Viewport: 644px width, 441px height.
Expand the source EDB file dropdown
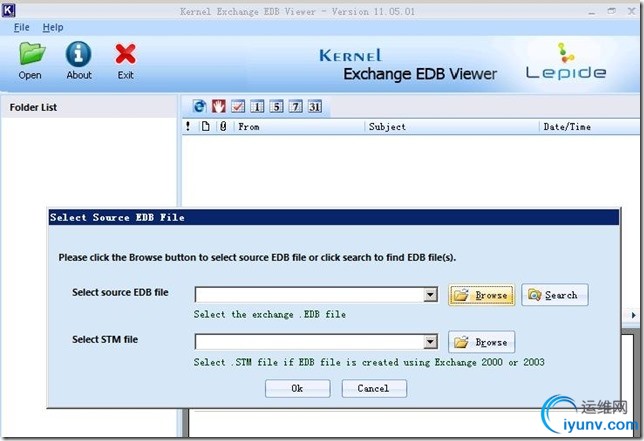pos(430,294)
